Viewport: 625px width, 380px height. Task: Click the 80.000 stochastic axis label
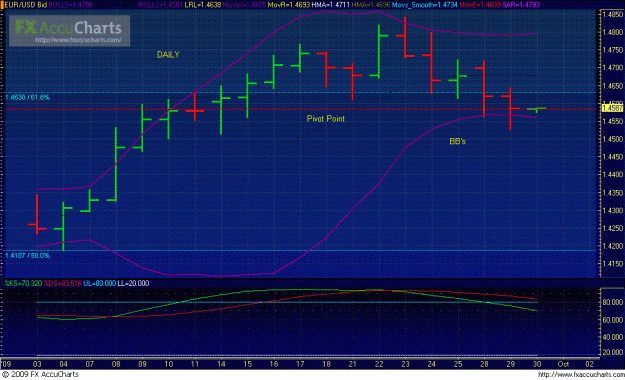point(613,302)
